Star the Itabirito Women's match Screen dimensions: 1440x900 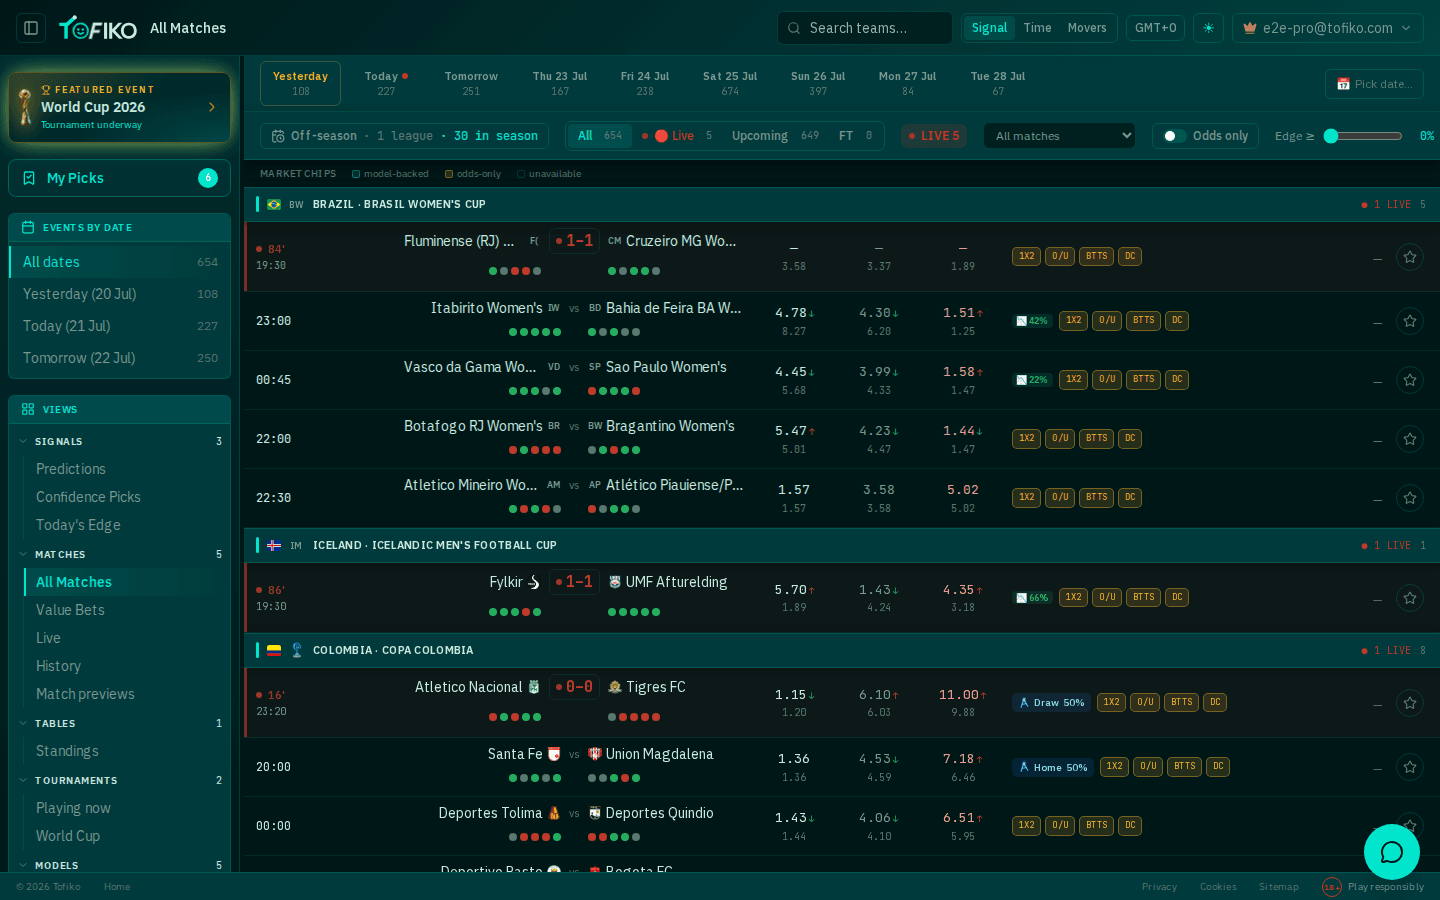(x=1410, y=321)
